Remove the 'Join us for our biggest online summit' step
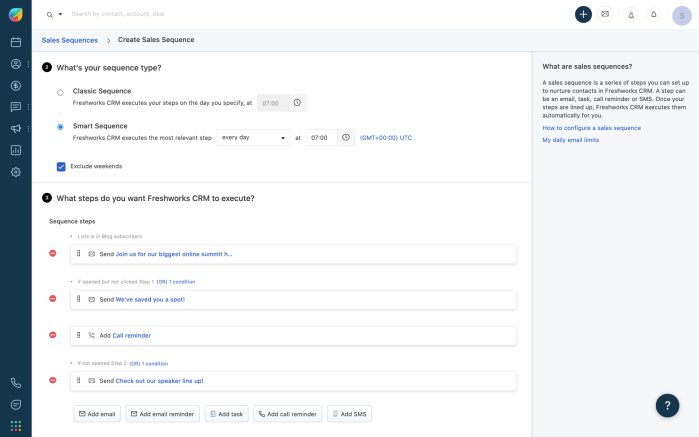 (x=53, y=253)
